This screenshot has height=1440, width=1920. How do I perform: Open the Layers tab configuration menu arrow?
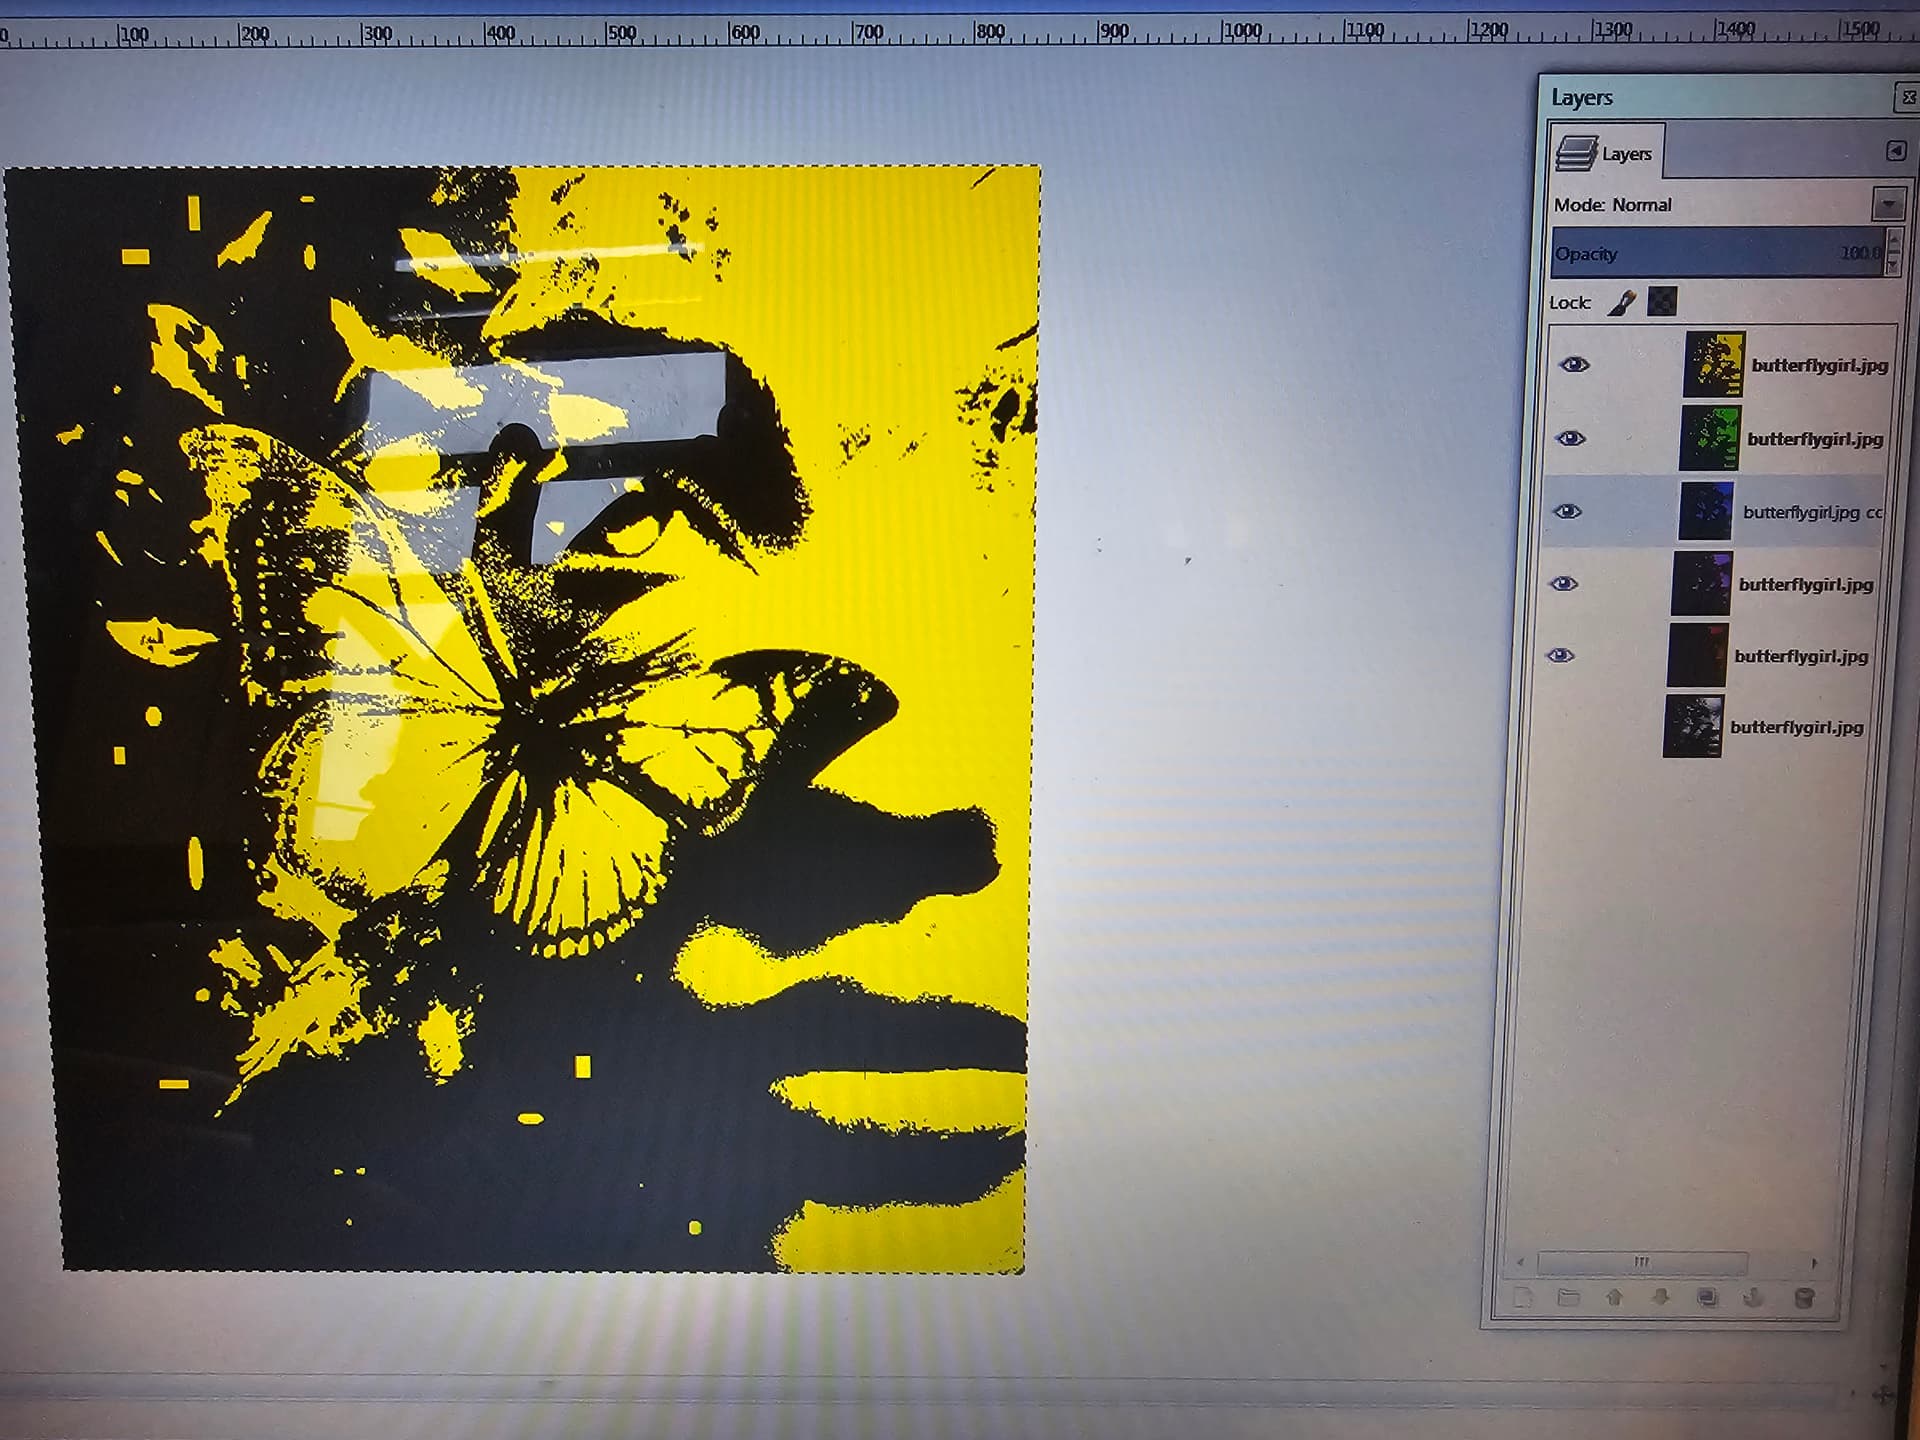point(1896,151)
